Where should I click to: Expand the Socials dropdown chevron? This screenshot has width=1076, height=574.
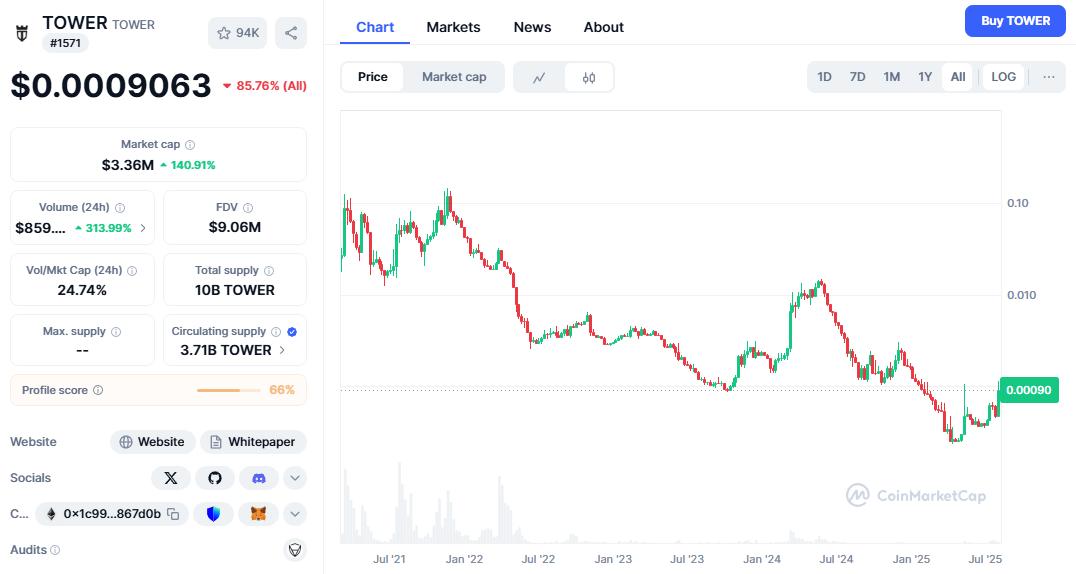pyautogui.click(x=294, y=478)
